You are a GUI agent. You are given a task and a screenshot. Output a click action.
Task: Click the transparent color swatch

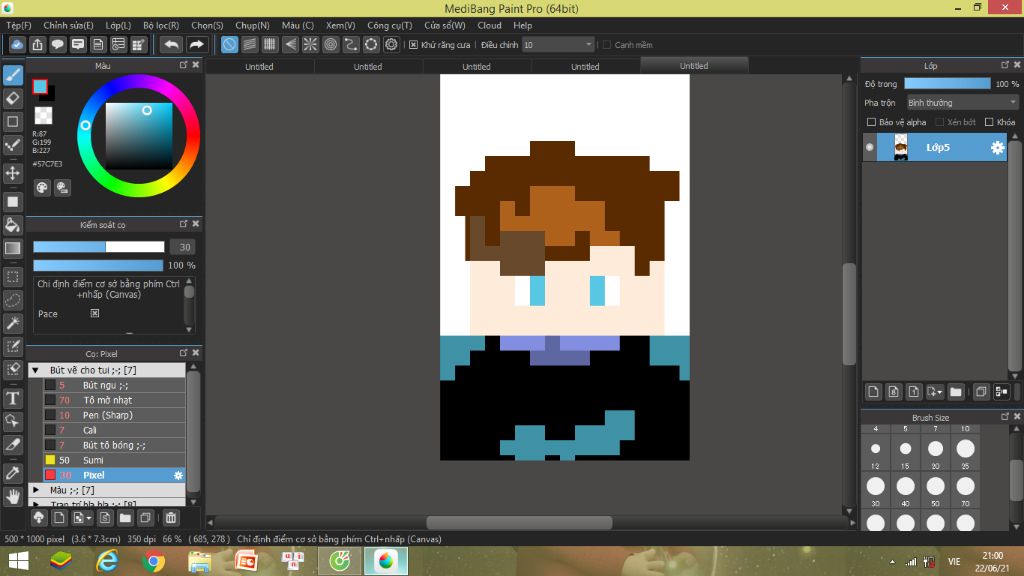click(43, 116)
